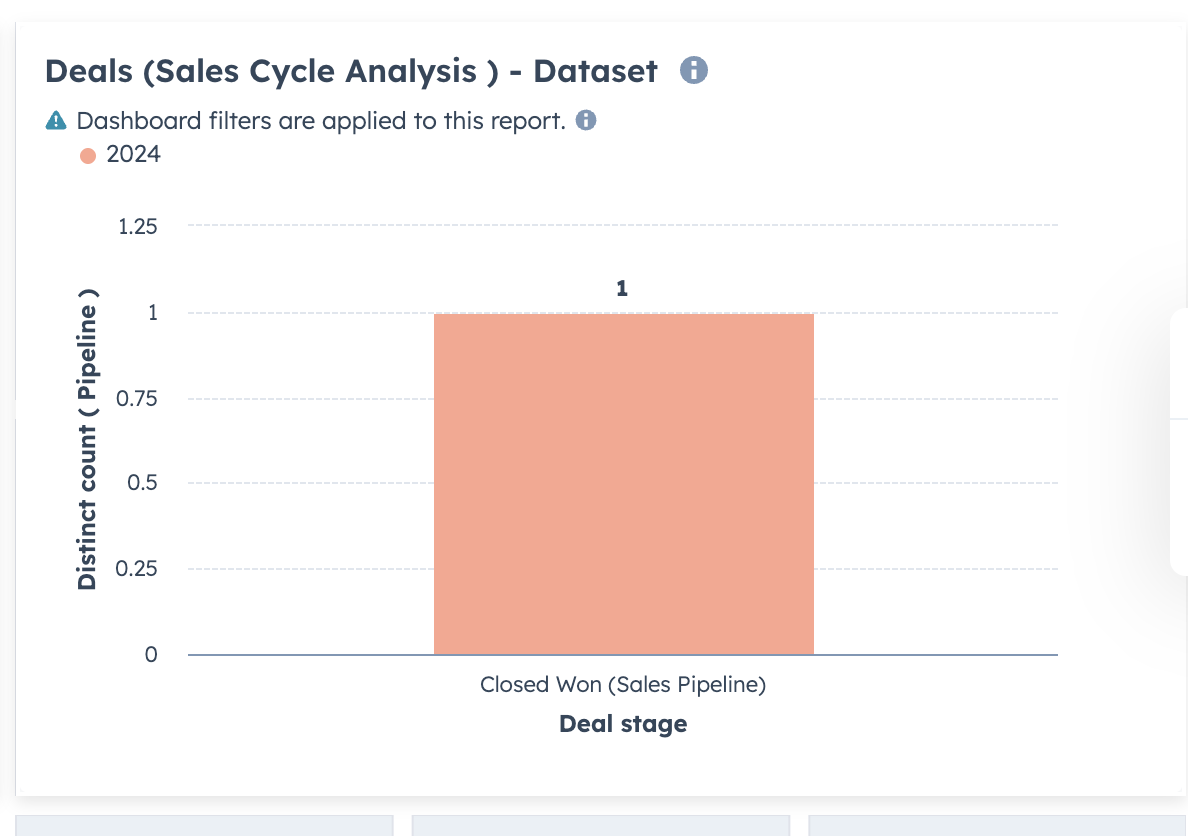
Task: Click the info icon beside the report title
Action: (693, 70)
